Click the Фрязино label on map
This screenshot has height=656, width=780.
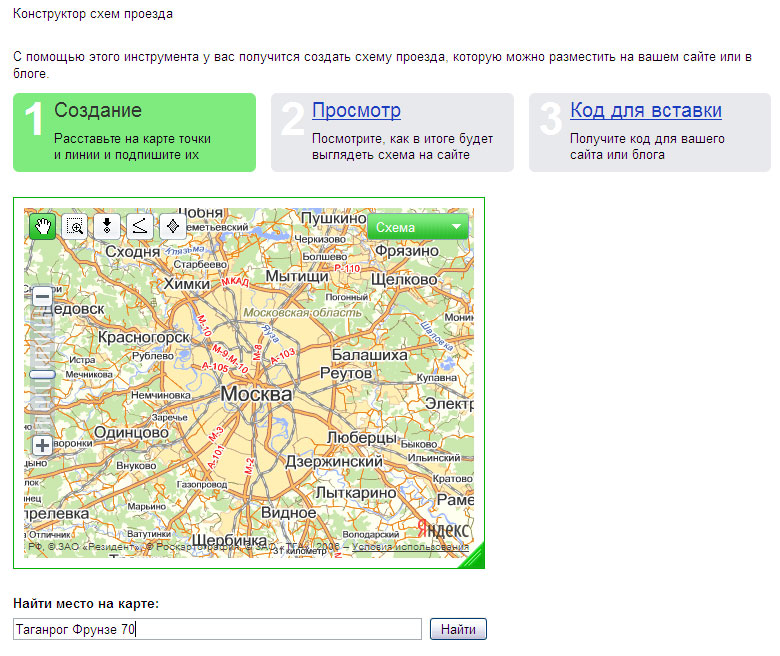[x=407, y=251]
